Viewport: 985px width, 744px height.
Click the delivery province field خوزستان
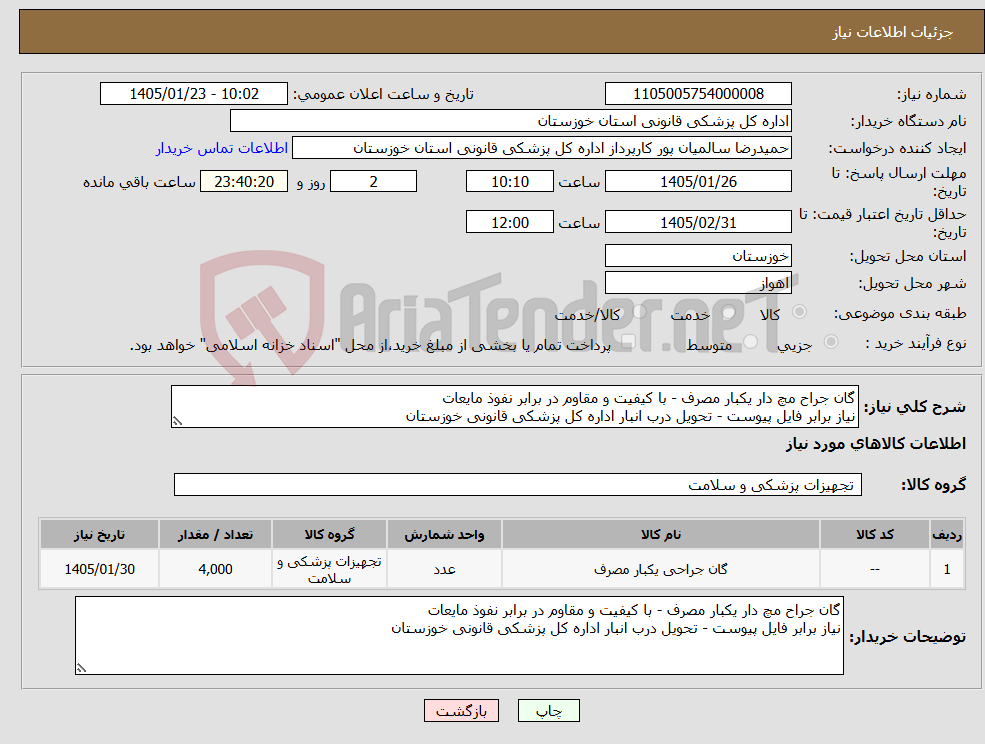(698, 256)
